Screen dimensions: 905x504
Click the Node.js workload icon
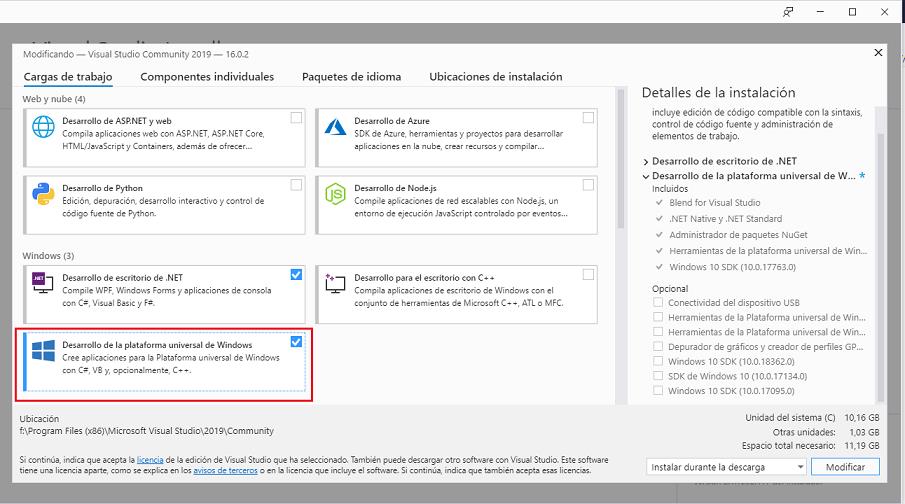tap(335, 194)
